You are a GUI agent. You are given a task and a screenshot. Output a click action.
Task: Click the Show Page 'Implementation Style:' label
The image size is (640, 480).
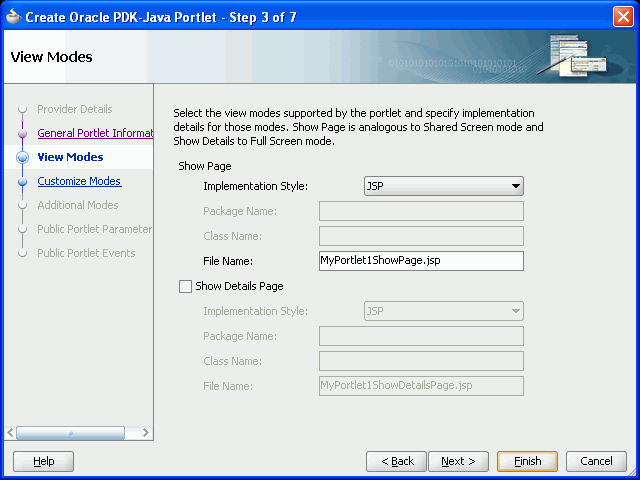(256, 186)
